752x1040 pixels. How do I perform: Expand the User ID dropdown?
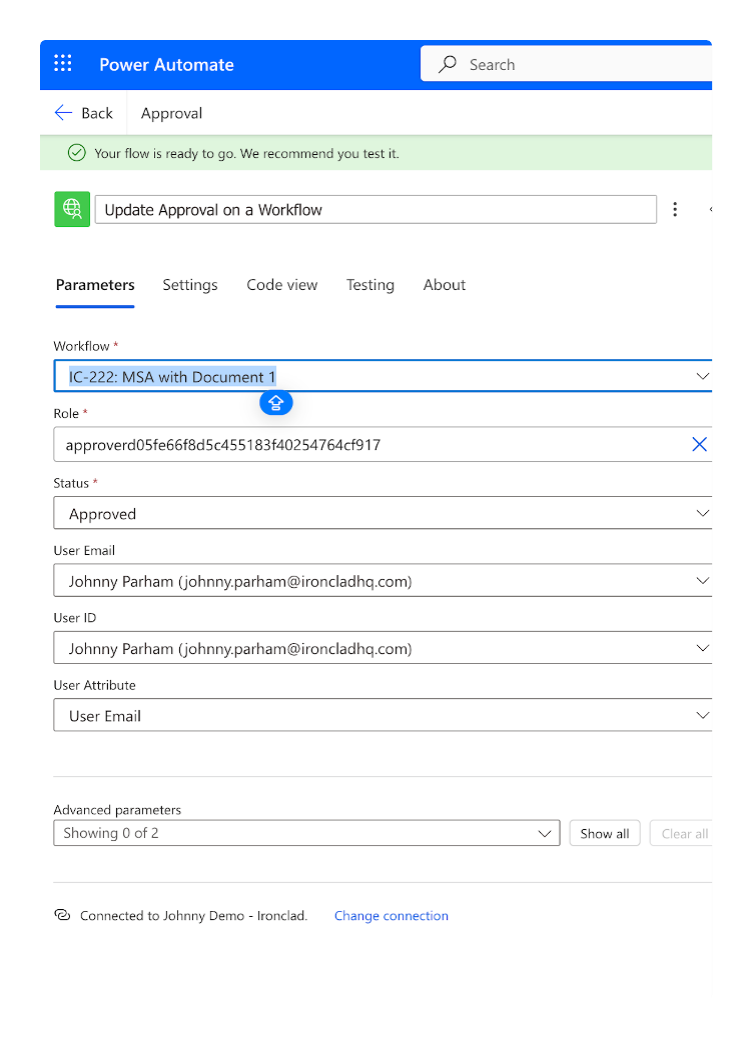[702, 648]
